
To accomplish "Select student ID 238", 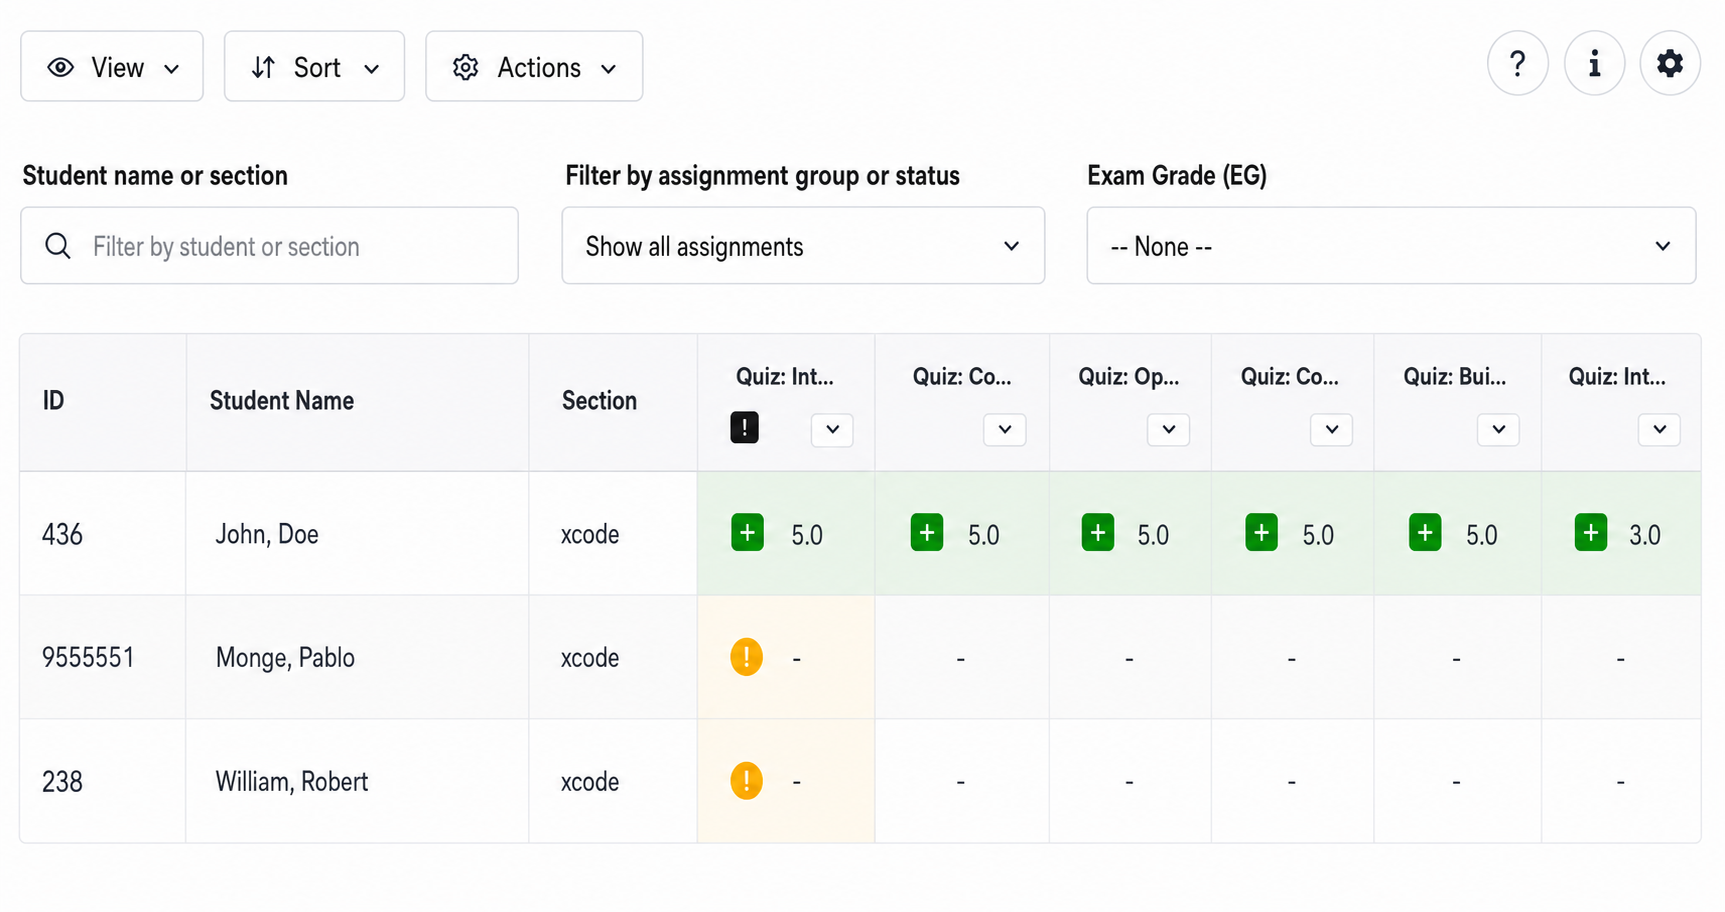I will pyautogui.click(x=62, y=782).
